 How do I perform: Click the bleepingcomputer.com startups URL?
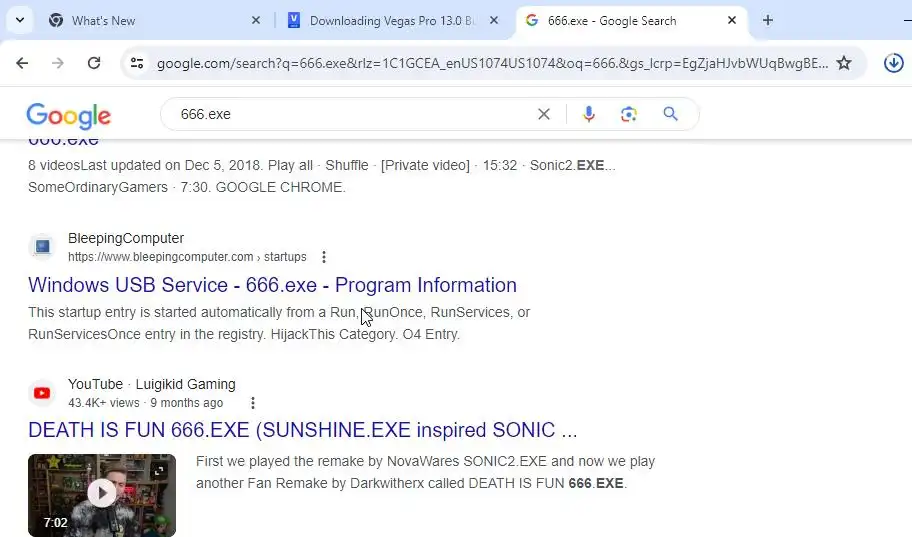click(x=187, y=257)
